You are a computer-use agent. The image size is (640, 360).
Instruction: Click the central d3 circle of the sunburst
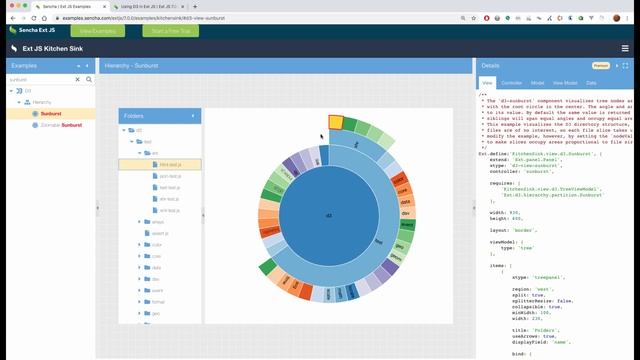pyautogui.click(x=329, y=215)
